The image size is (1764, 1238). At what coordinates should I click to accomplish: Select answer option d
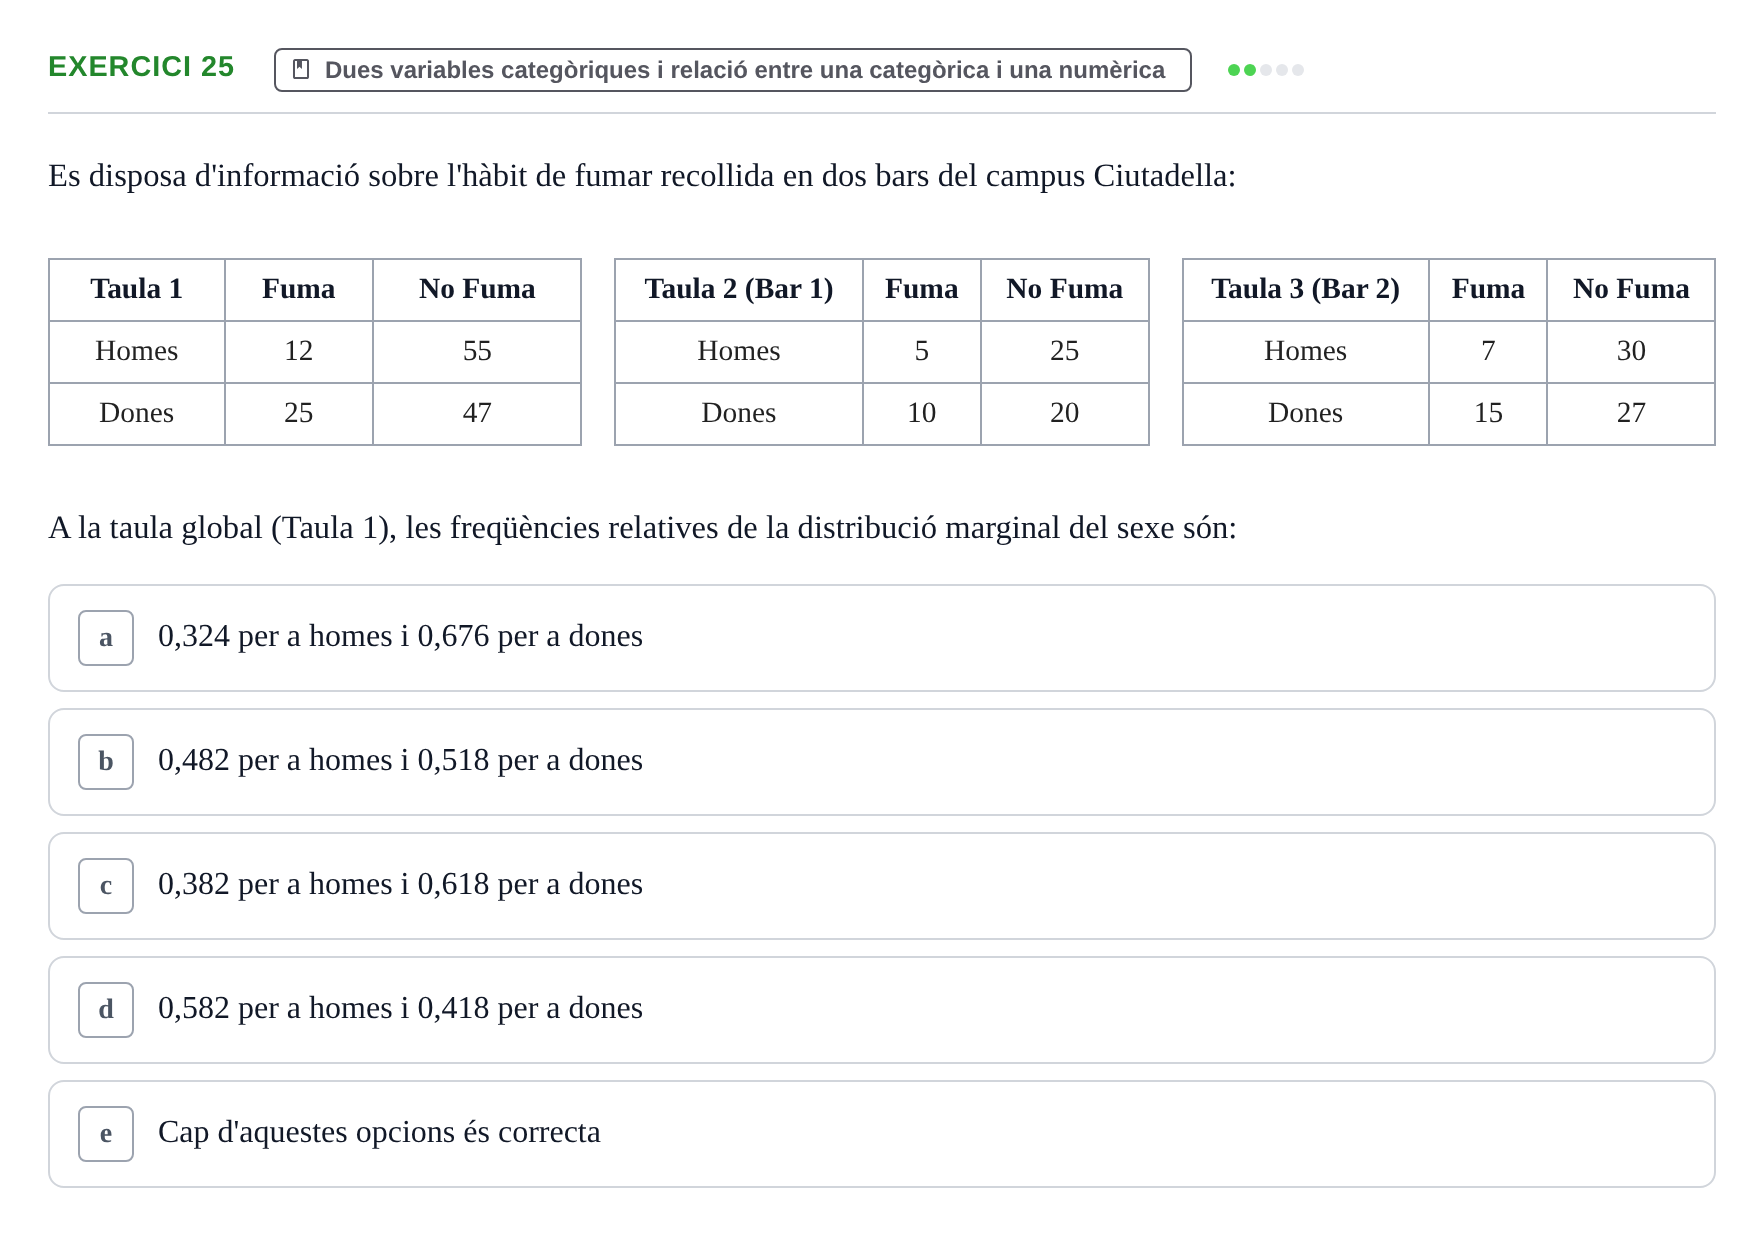[881, 1010]
